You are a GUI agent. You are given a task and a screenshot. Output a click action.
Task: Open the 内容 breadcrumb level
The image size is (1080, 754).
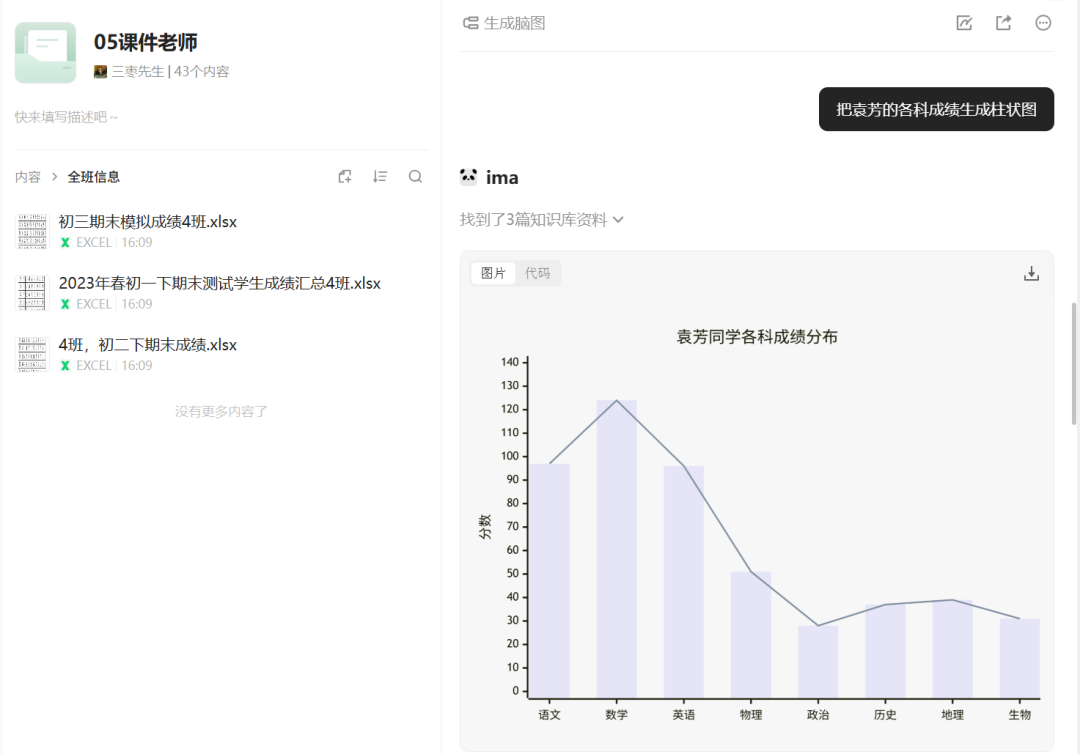coord(29,176)
